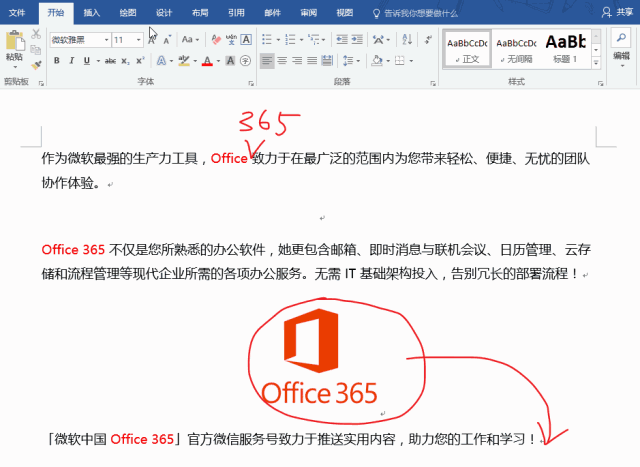
Task: Expand borders dropdown arrow
Action: pos(411,61)
